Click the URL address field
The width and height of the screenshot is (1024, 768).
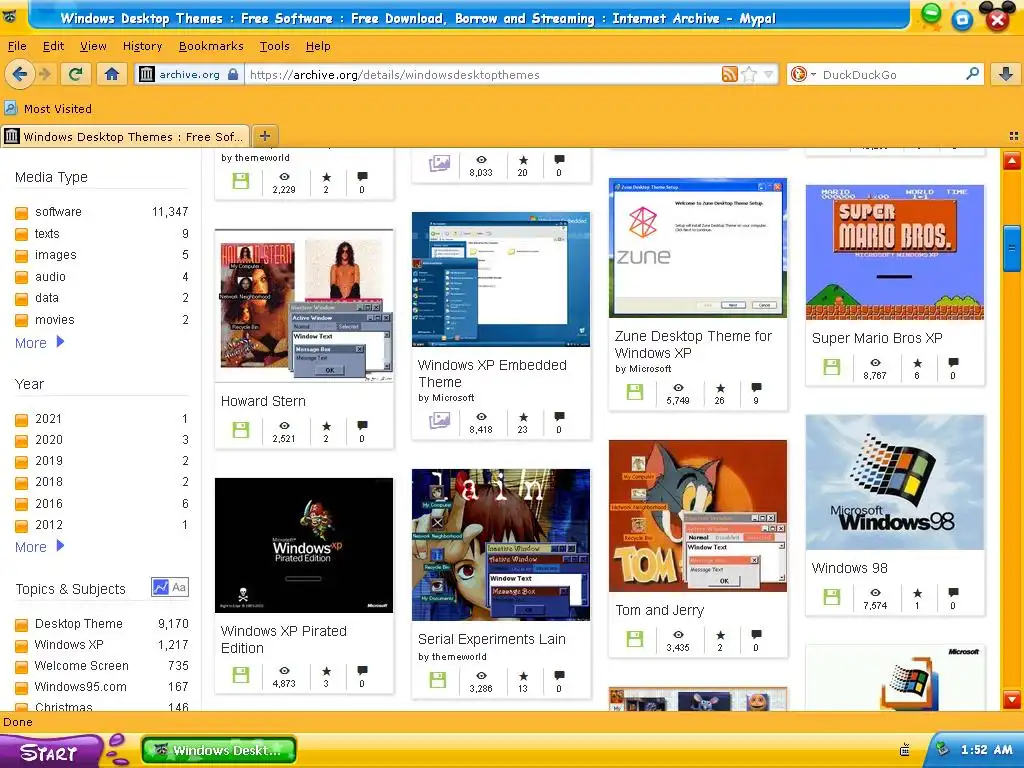tap(483, 74)
